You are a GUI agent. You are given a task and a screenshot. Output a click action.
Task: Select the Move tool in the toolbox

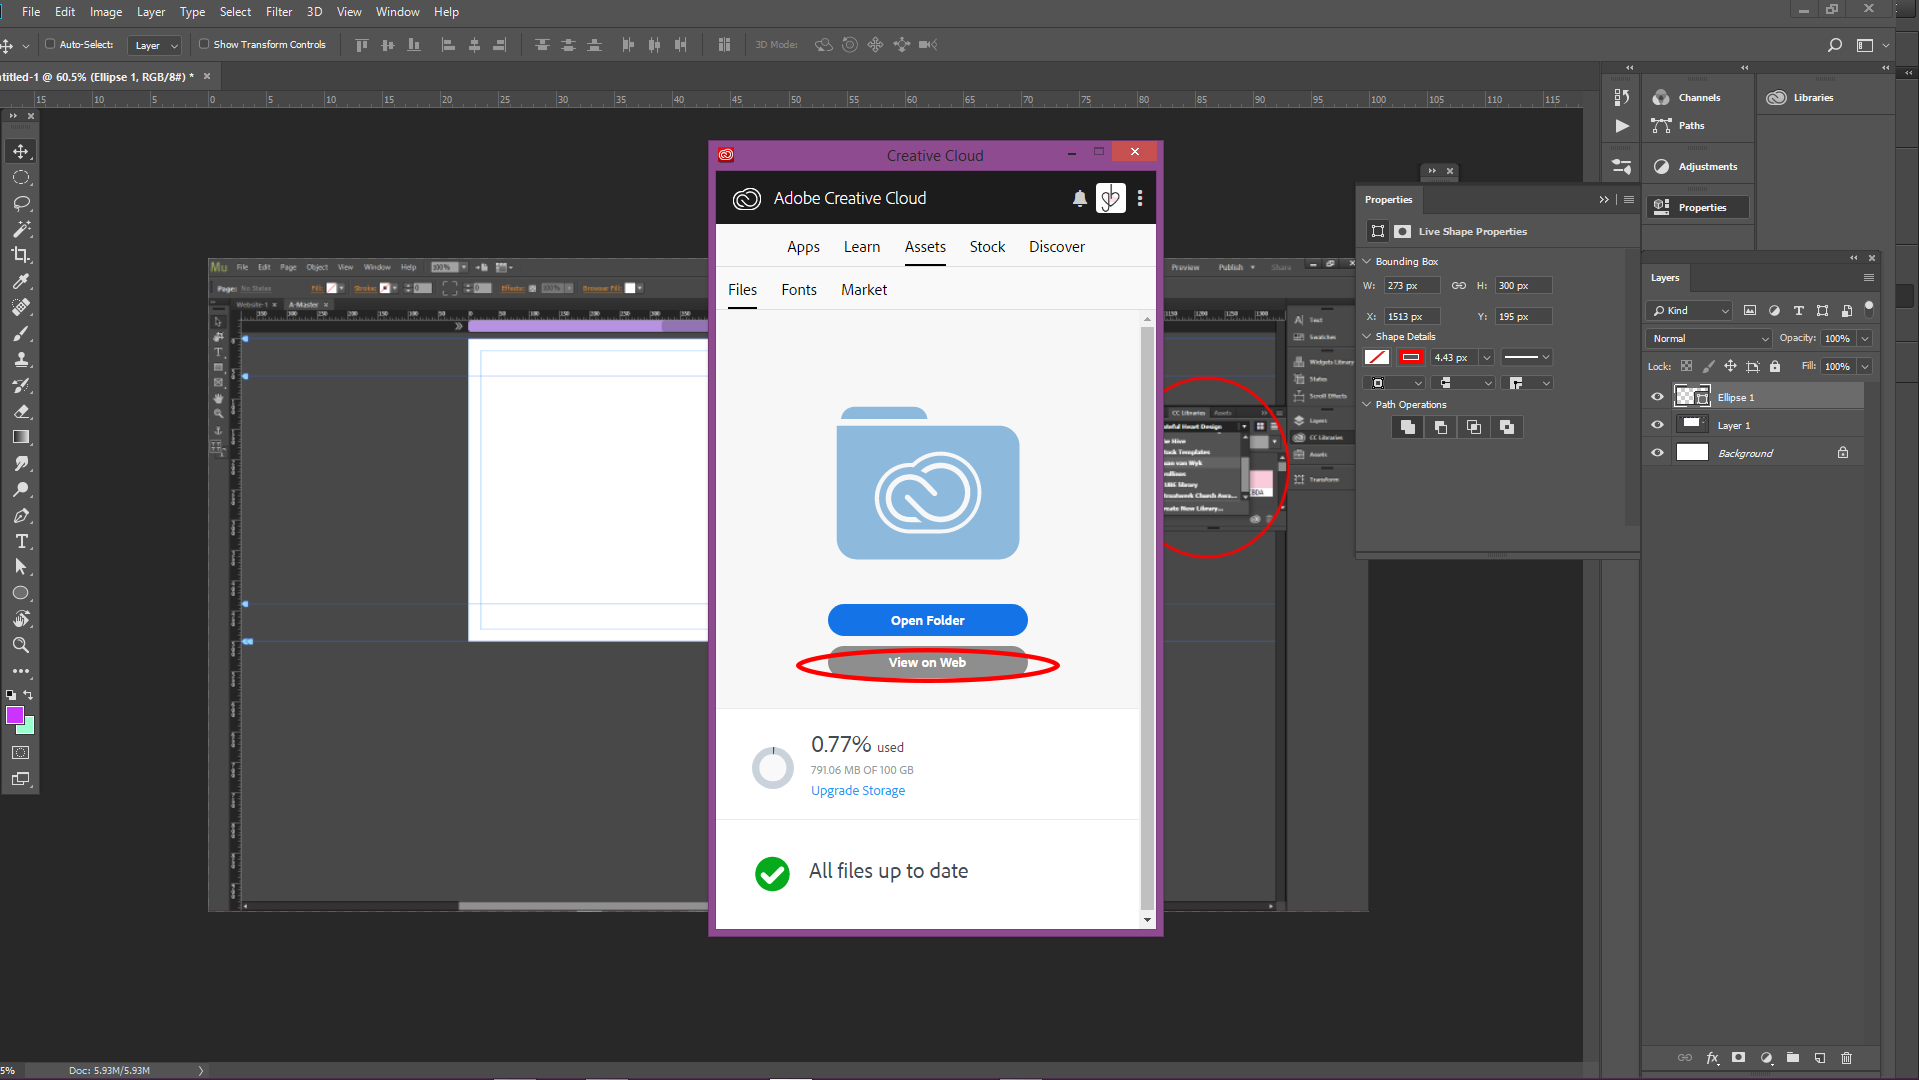[x=20, y=151]
